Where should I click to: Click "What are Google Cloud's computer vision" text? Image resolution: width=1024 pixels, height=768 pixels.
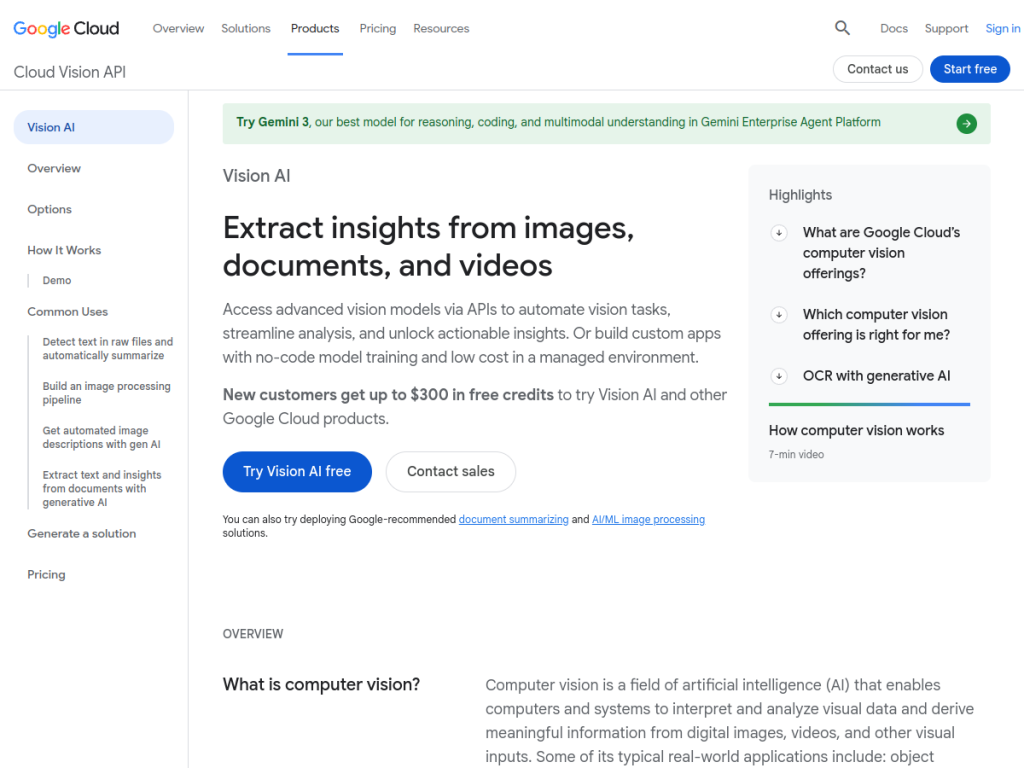(881, 253)
